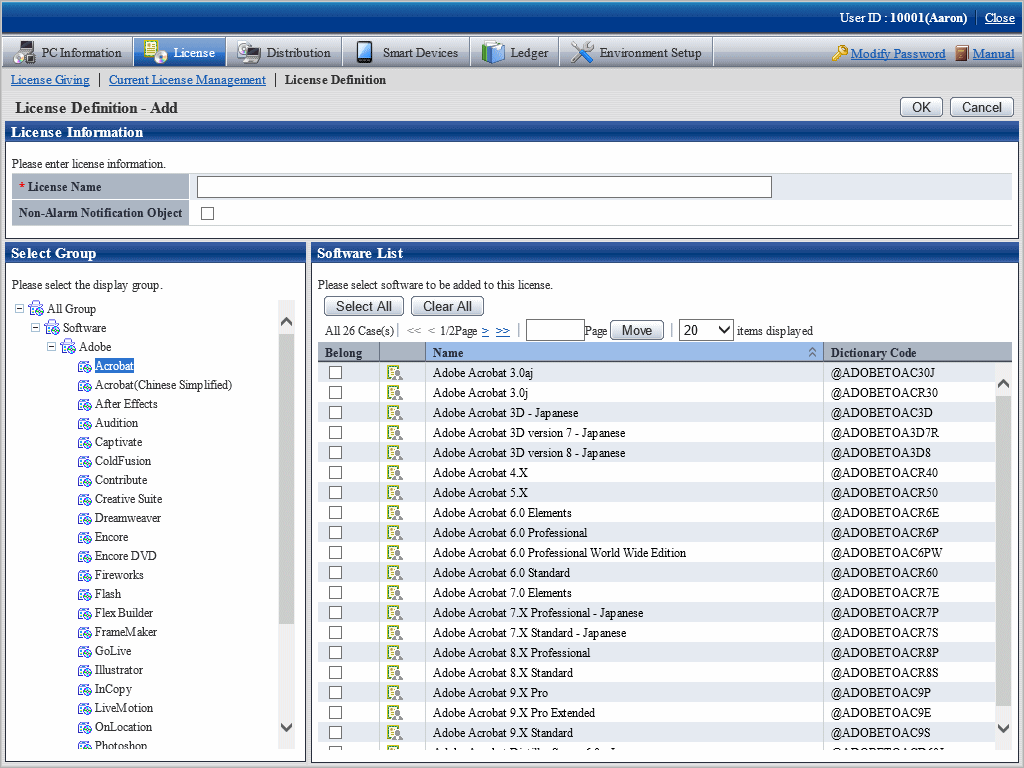This screenshot has width=1024, height=768.
Task: Click the Cancel button
Action: coord(982,107)
